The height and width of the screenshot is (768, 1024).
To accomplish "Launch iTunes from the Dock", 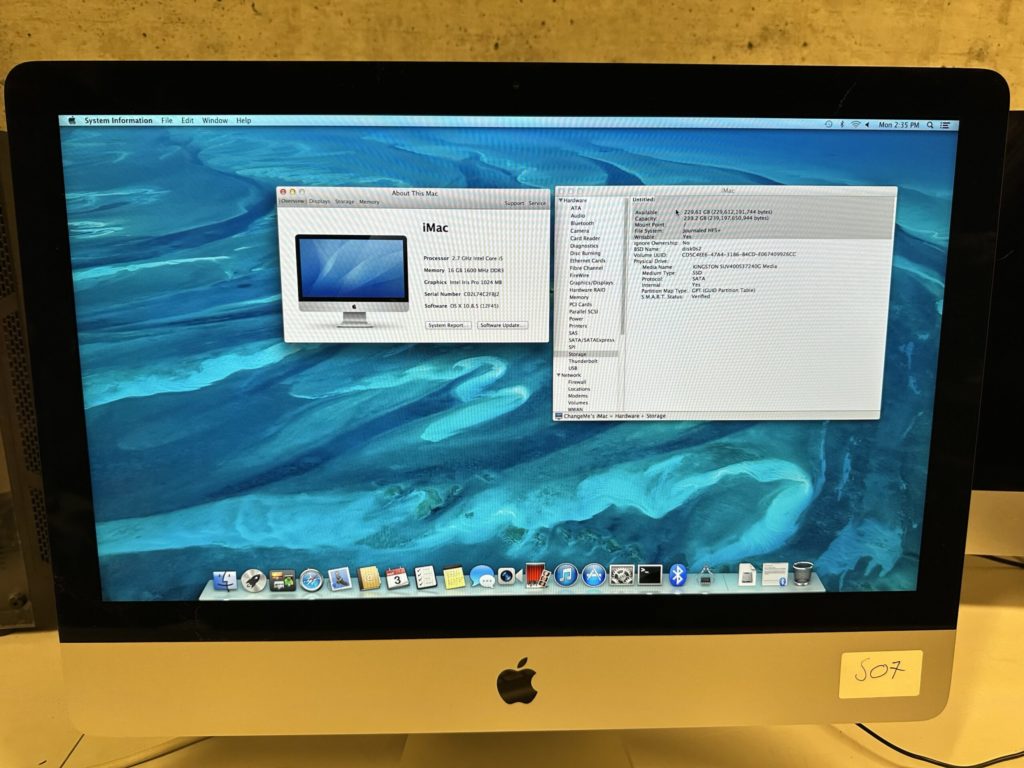I will point(566,575).
